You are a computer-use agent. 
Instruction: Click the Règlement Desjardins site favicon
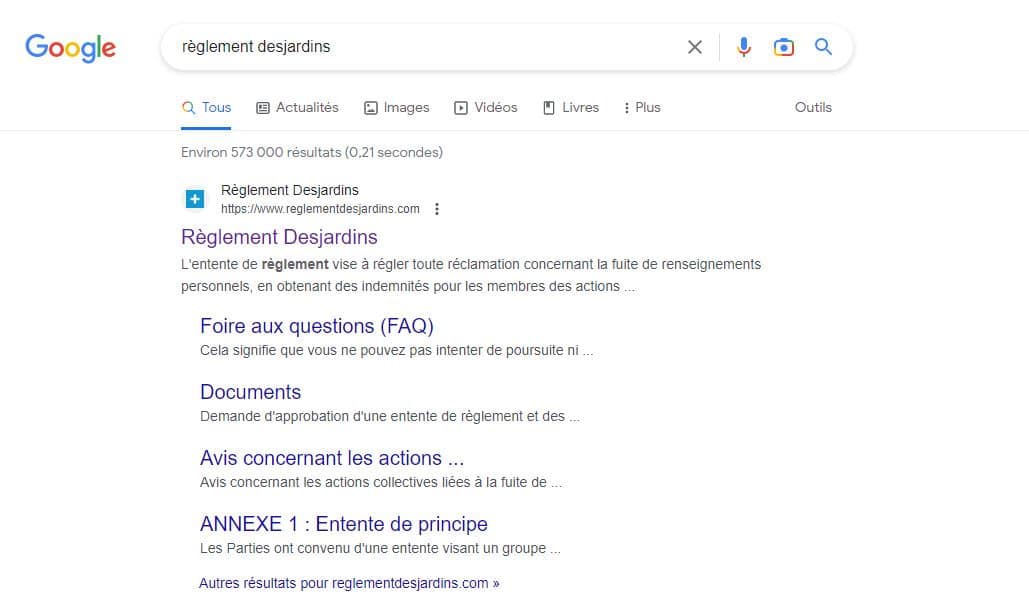(x=195, y=199)
